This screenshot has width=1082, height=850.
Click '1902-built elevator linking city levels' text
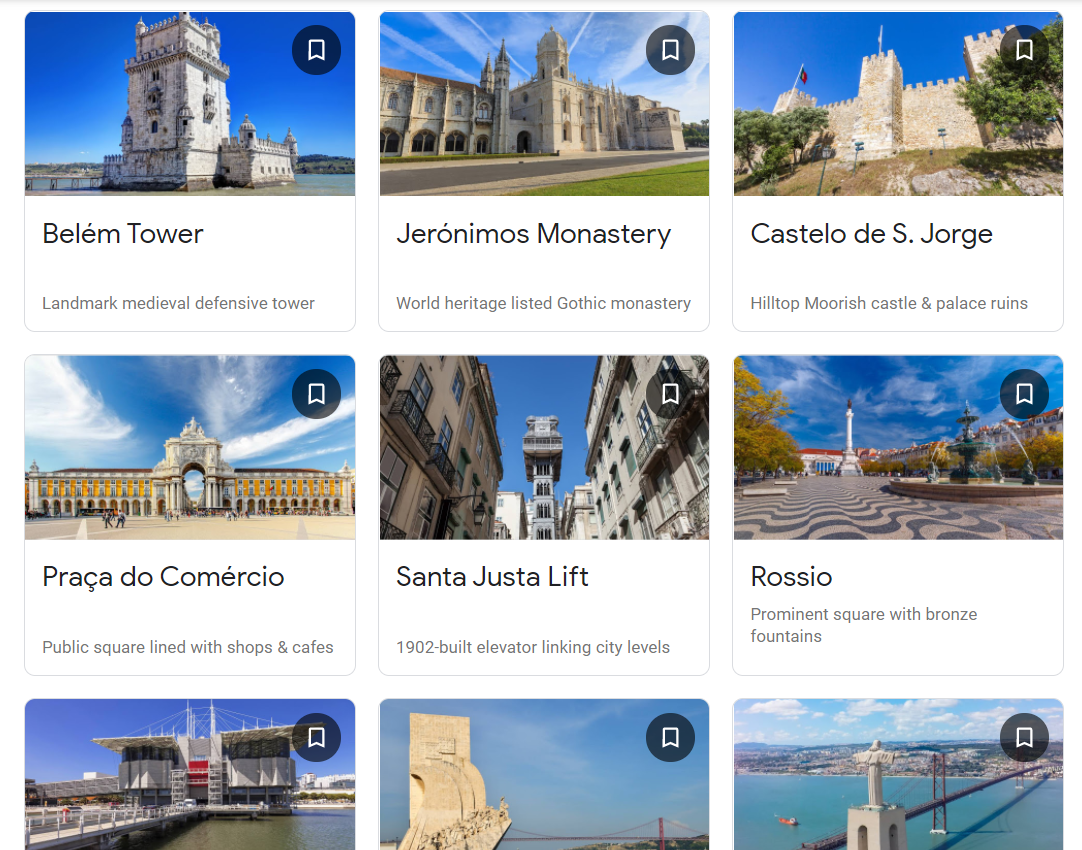tap(533, 647)
